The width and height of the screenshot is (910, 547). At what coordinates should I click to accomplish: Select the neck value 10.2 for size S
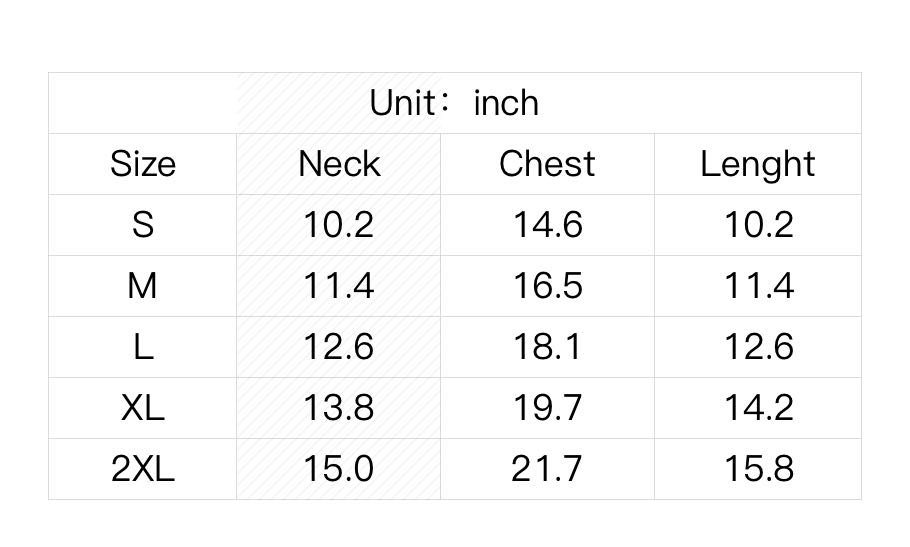coord(339,225)
